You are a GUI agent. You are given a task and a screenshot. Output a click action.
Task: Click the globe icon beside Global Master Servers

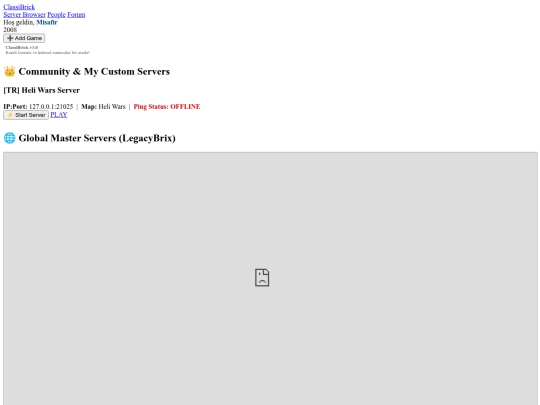(10, 138)
